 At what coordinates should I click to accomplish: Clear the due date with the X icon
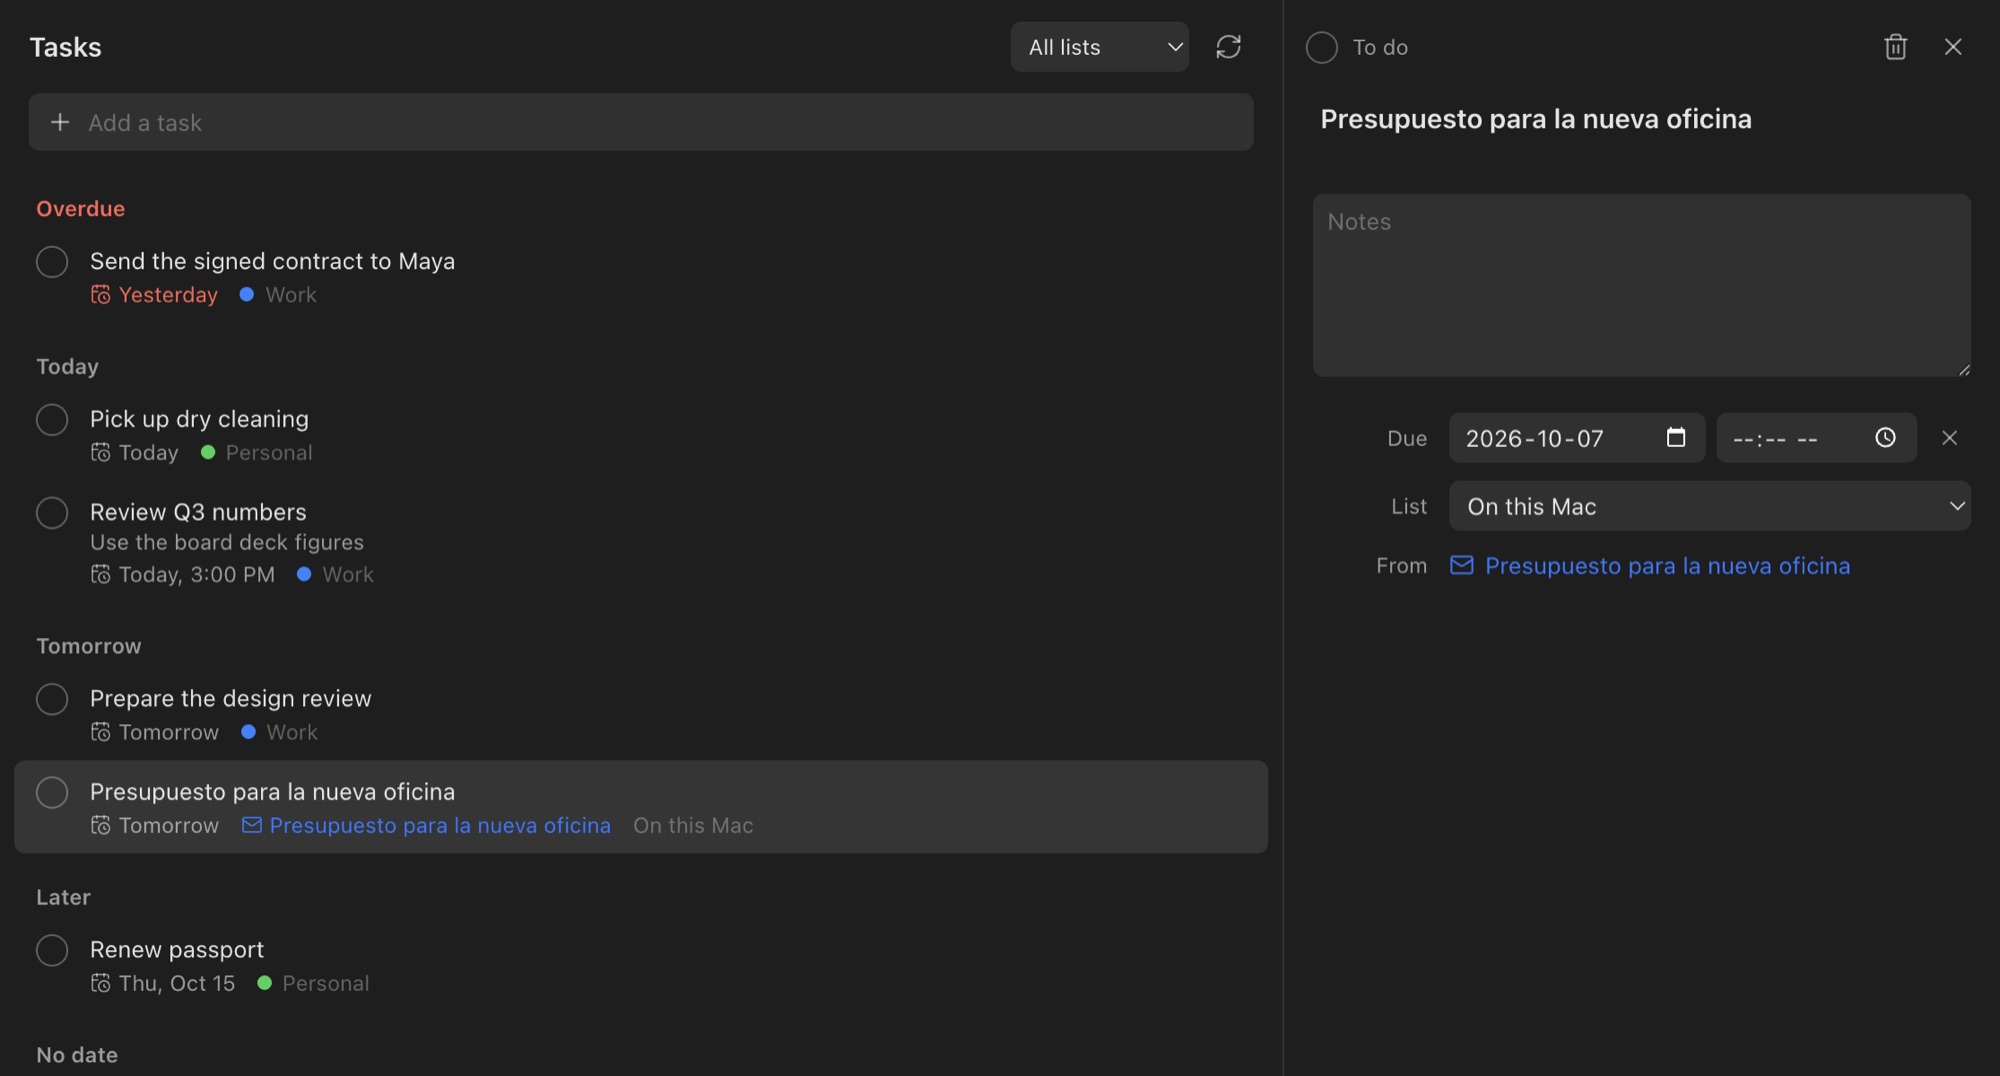(1949, 437)
